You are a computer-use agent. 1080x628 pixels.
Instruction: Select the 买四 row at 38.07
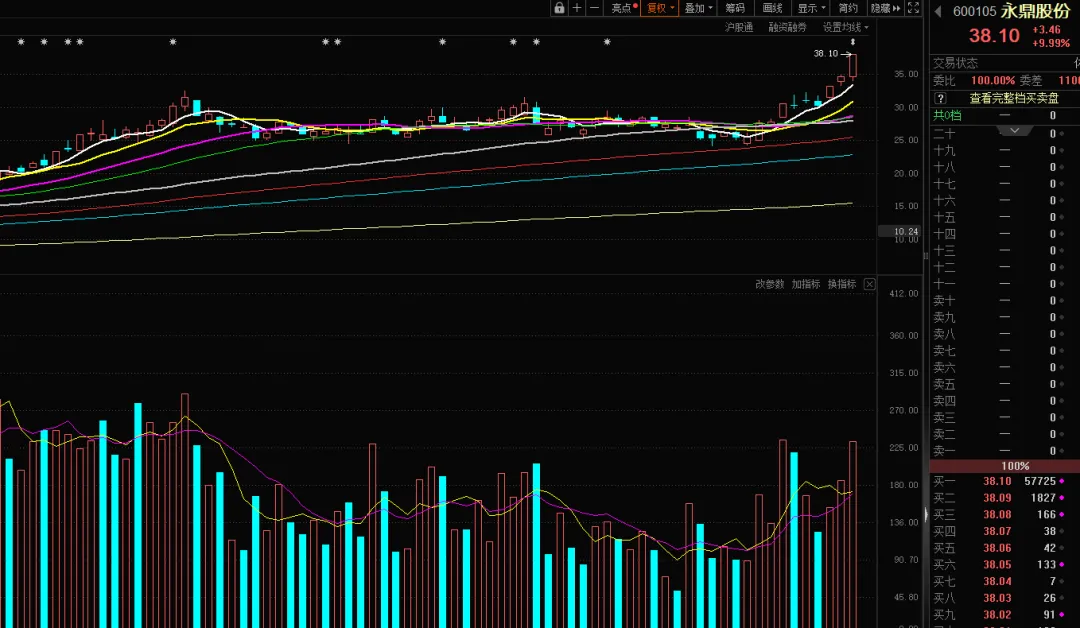point(1004,531)
